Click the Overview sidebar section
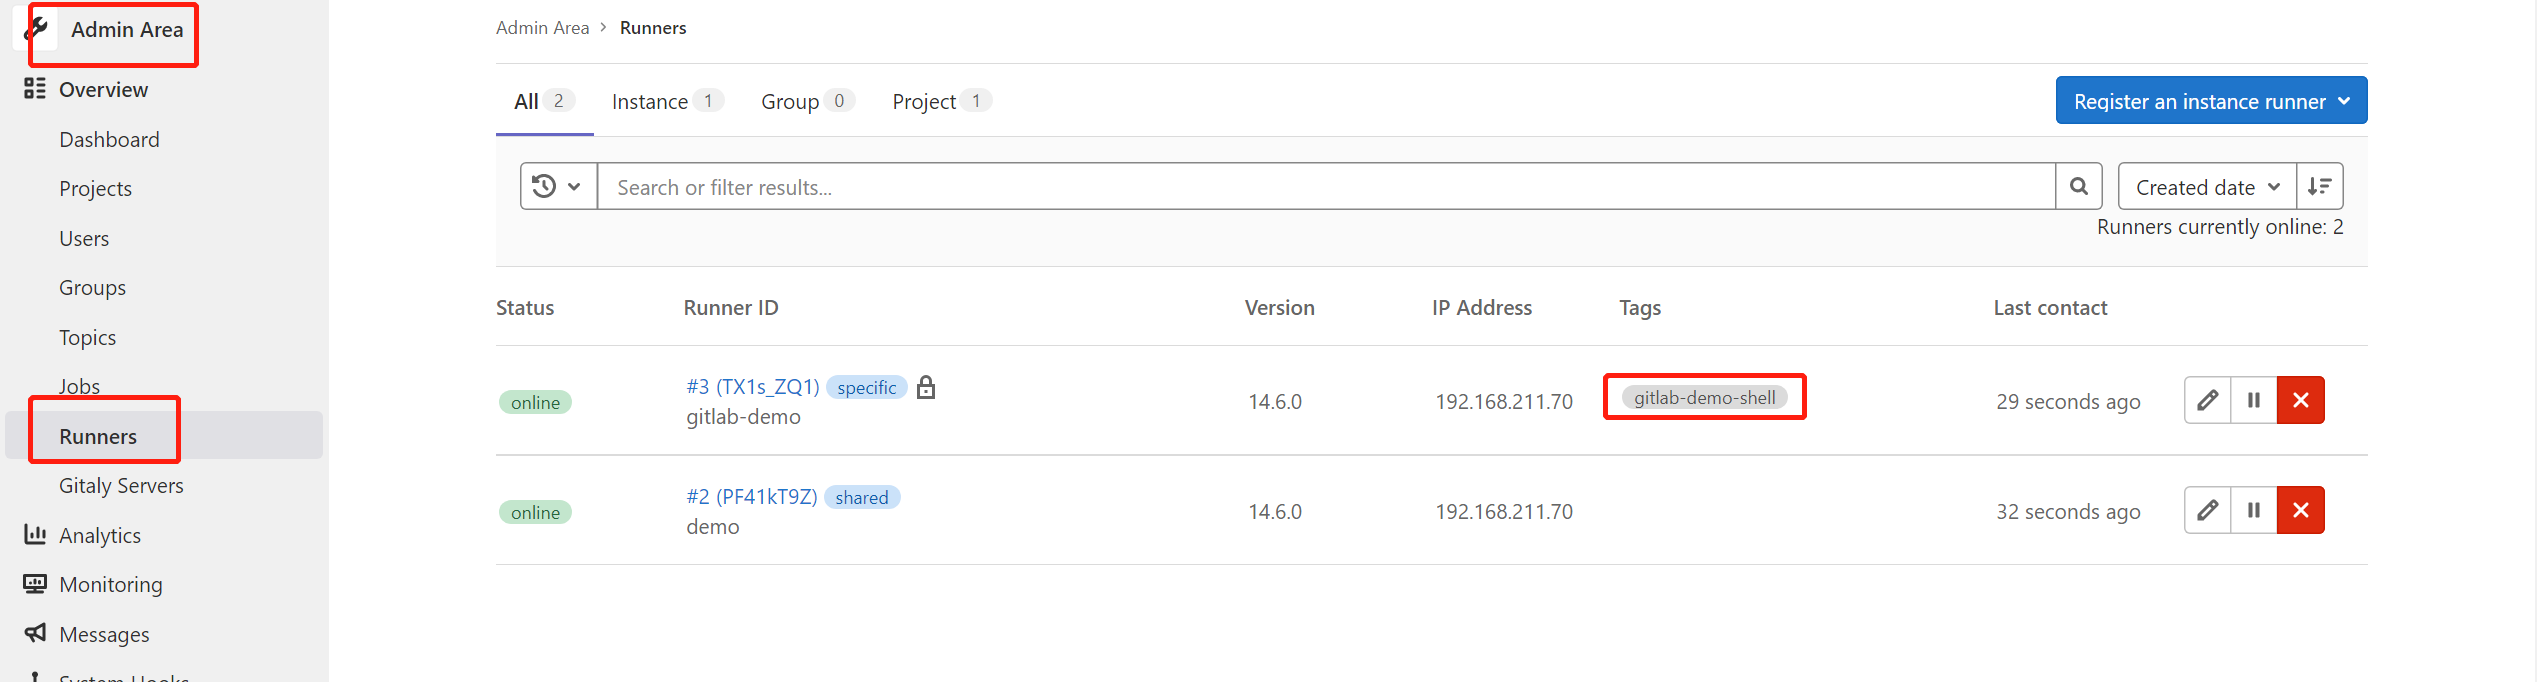Image resolution: width=2537 pixels, height=682 pixels. (103, 89)
